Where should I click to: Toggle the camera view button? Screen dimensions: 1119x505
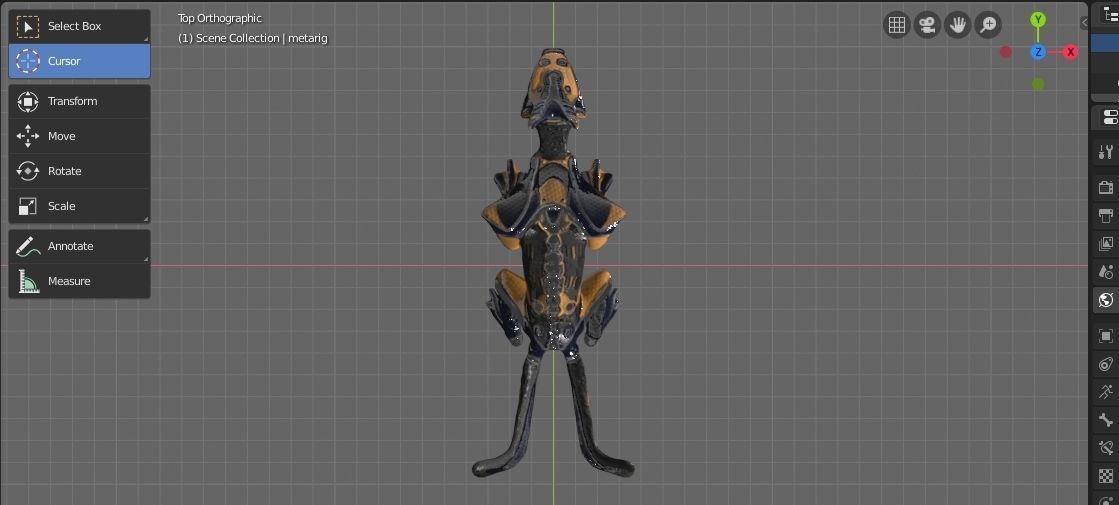927,25
